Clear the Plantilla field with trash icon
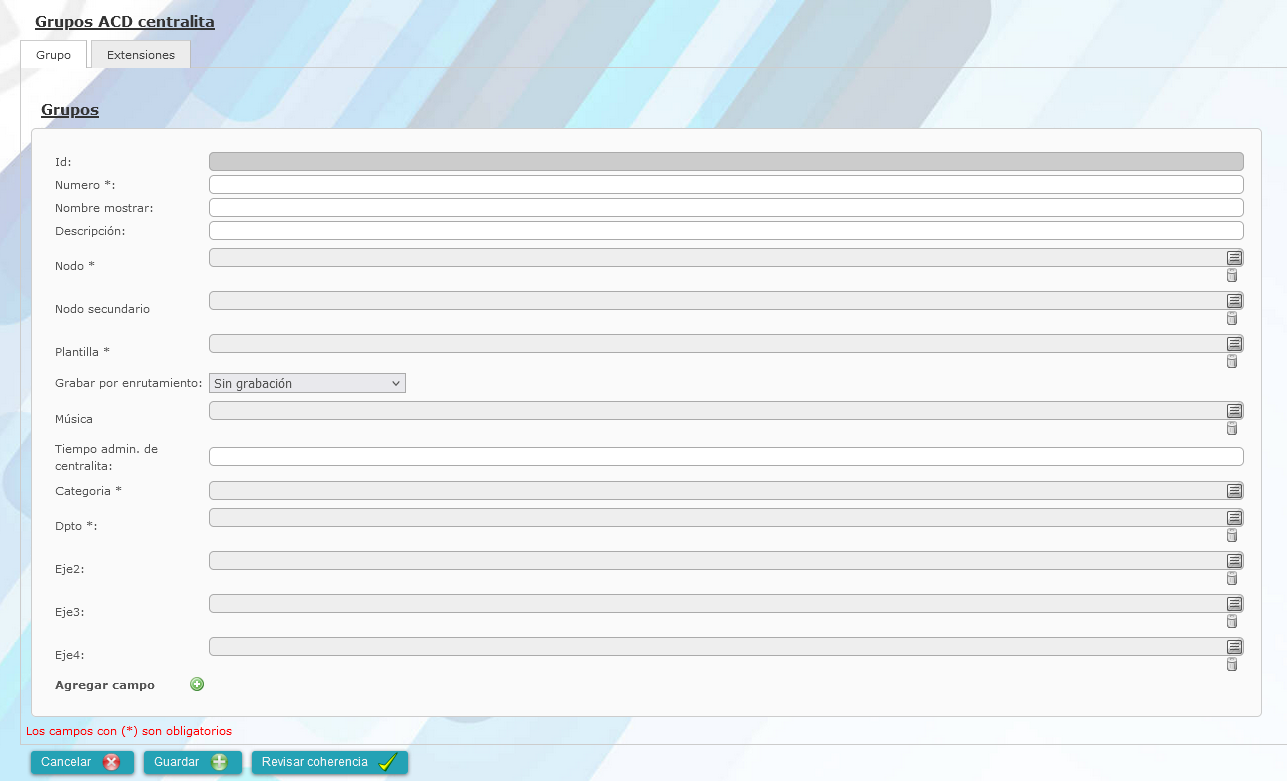The width and height of the screenshot is (1287, 781). click(1232, 361)
